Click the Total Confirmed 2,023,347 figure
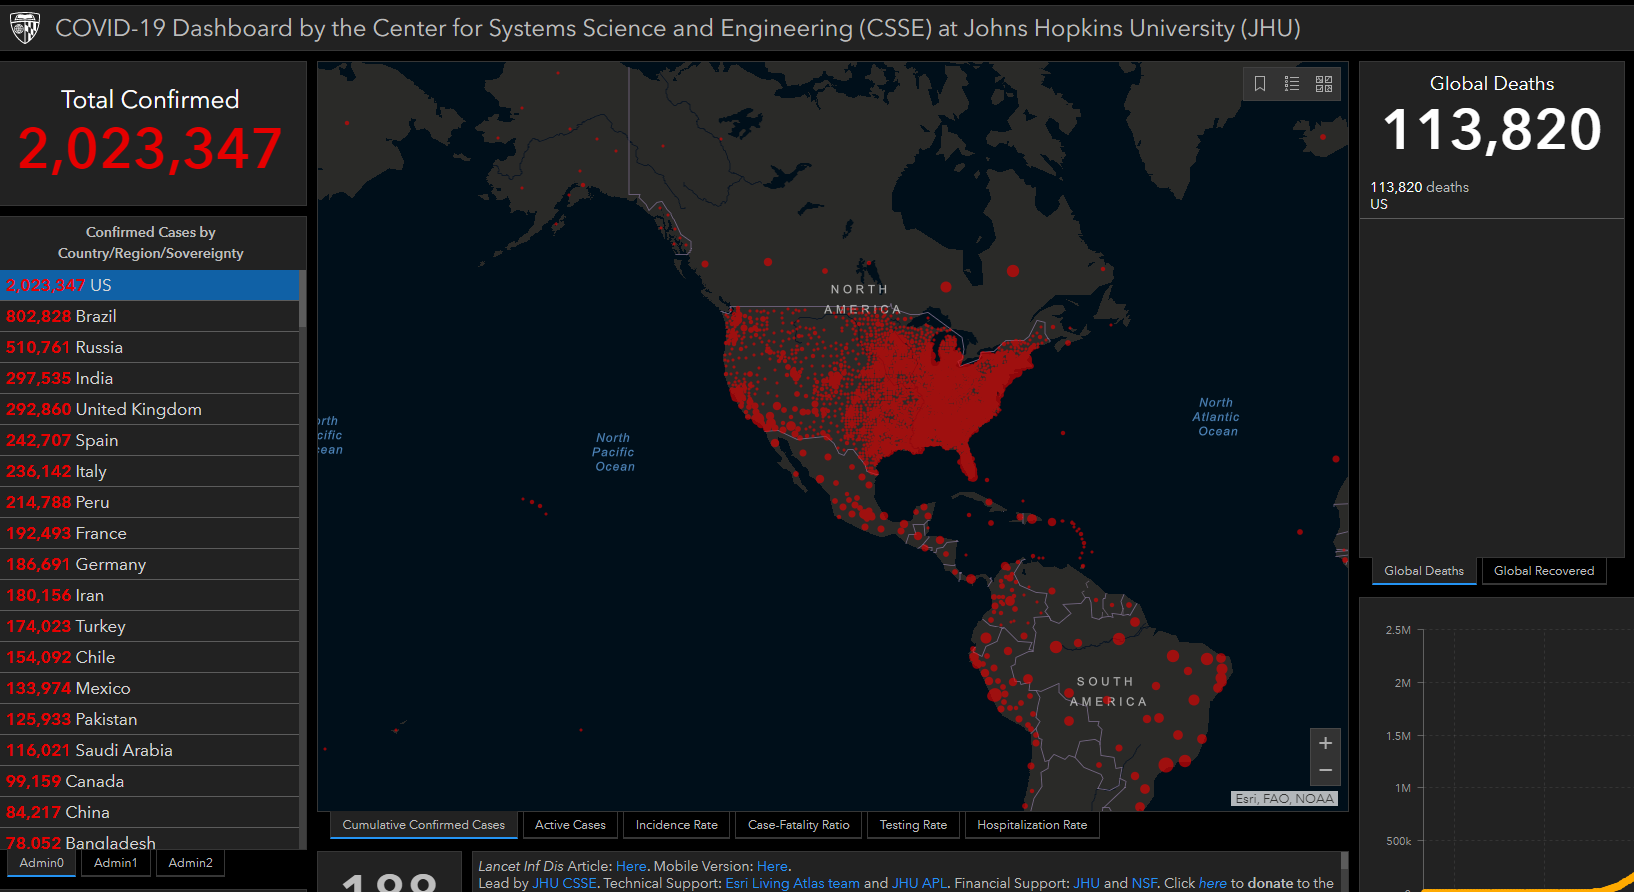The image size is (1634, 892). [150, 149]
